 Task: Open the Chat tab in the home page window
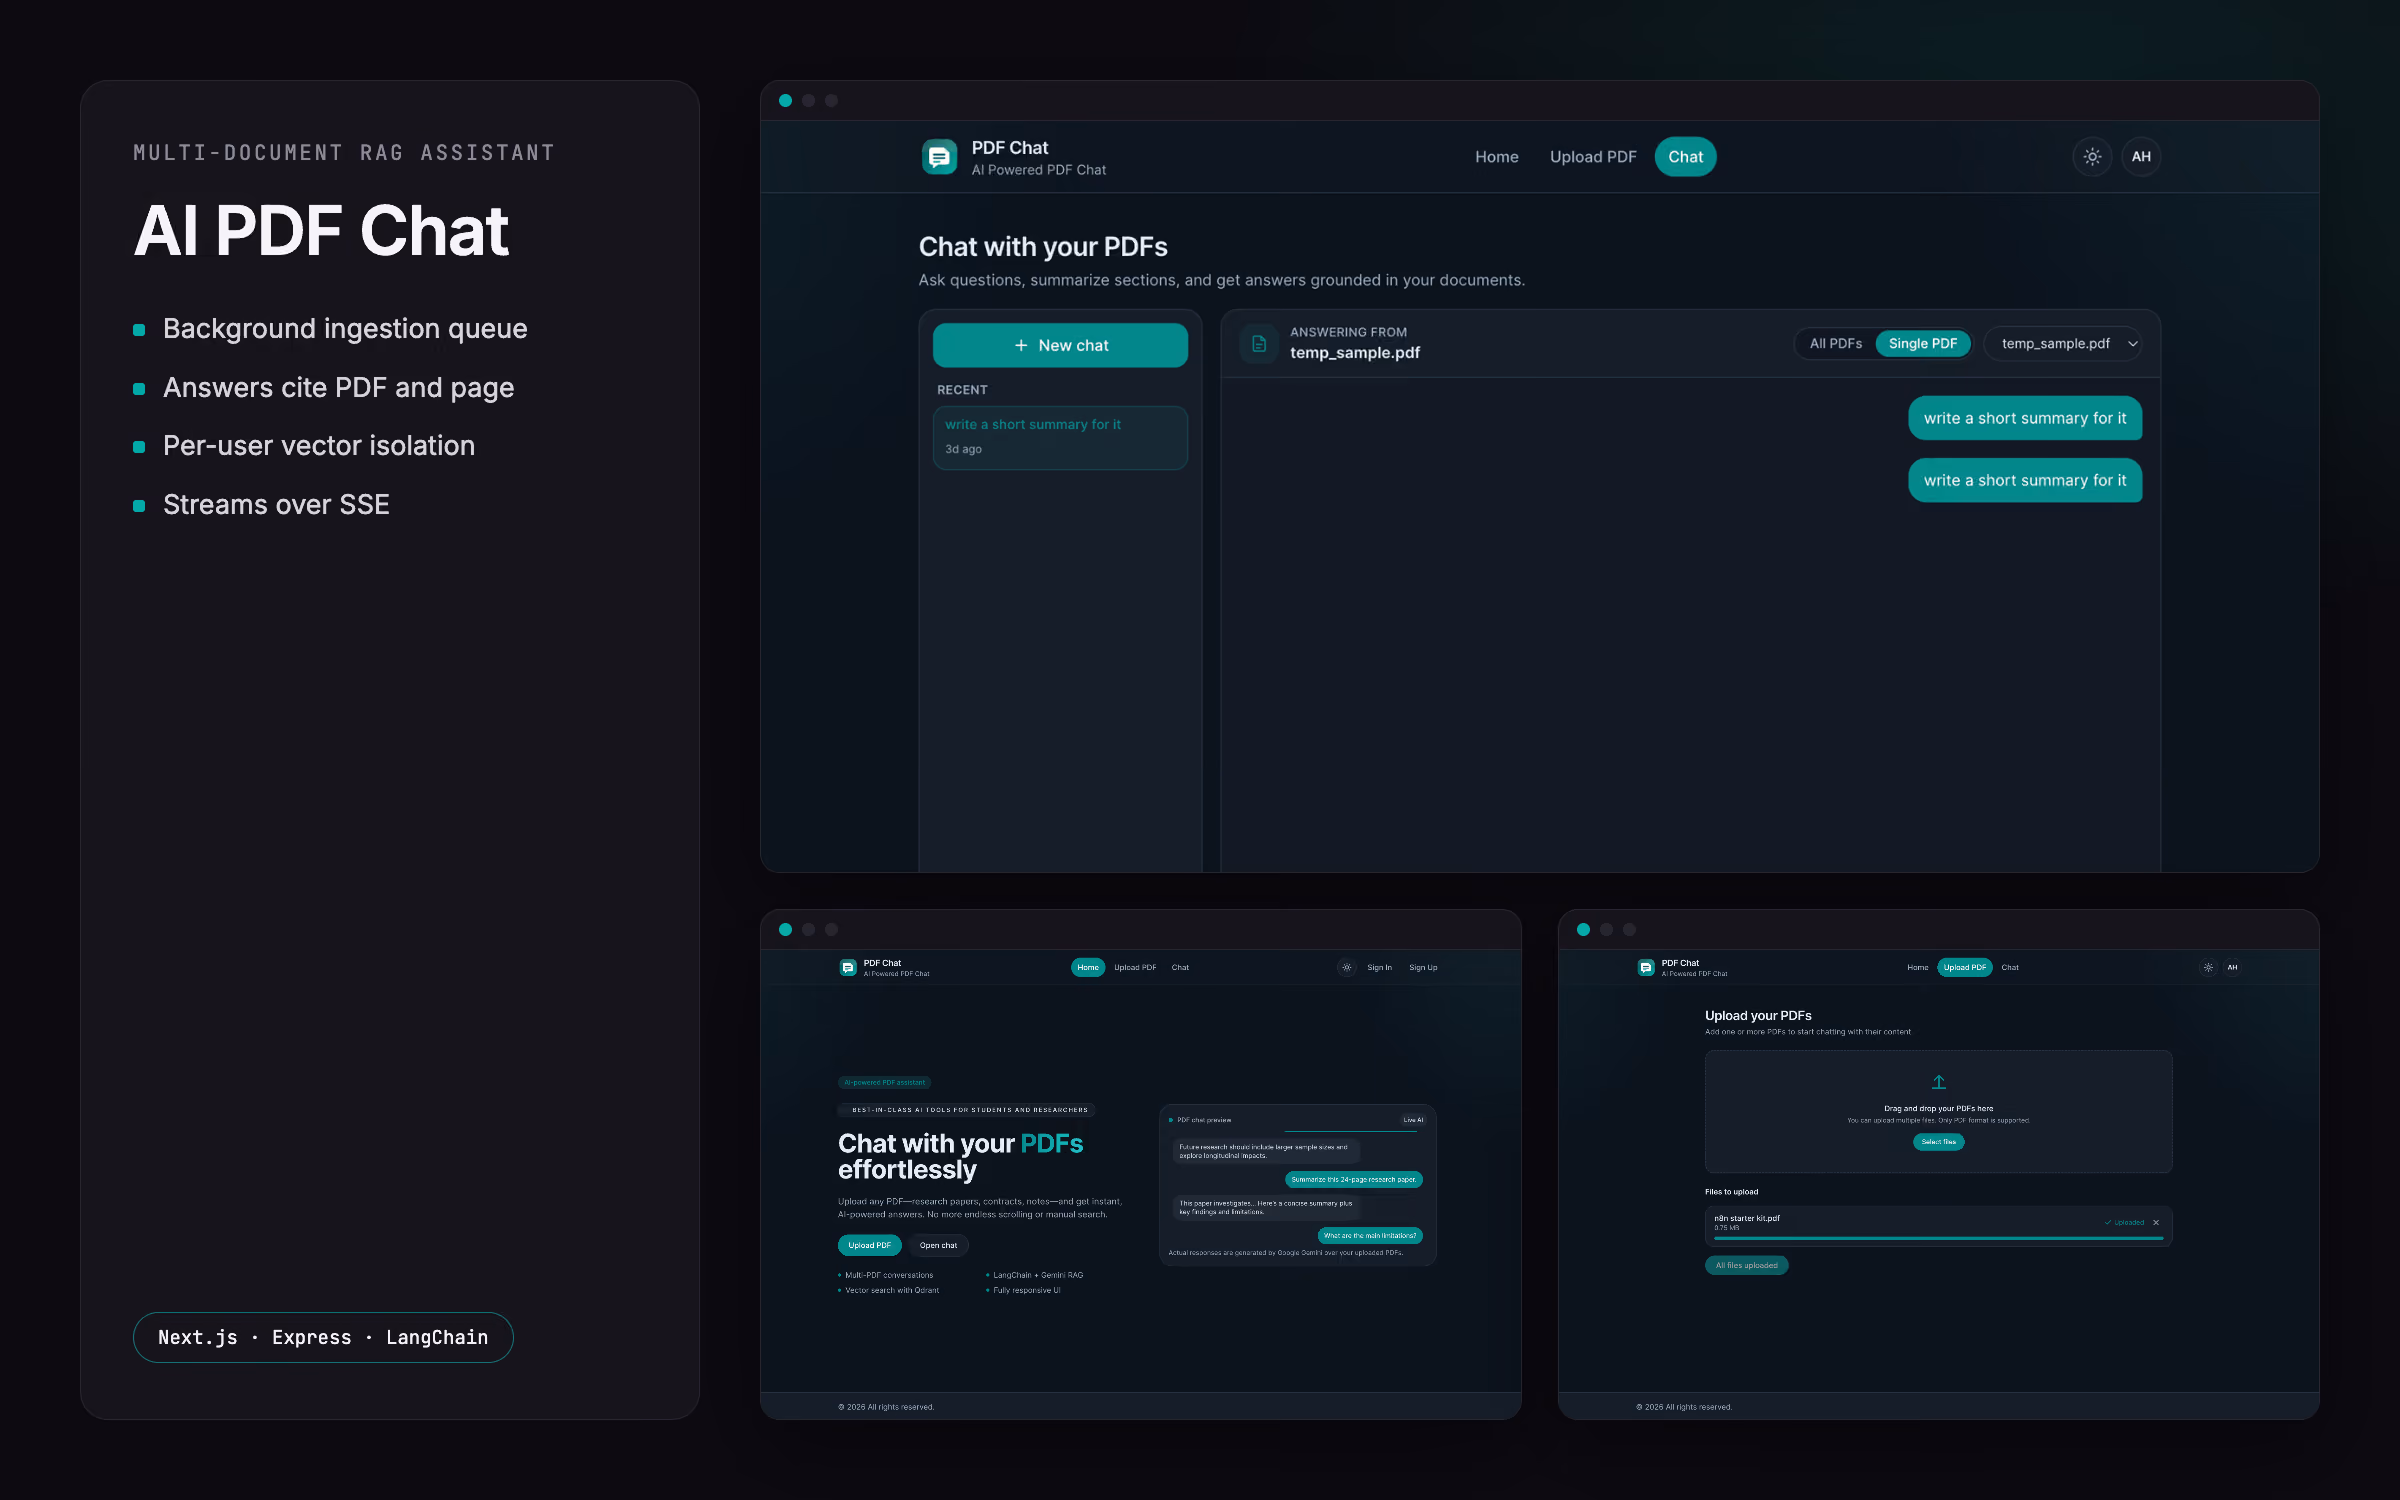tap(1180, 967)
